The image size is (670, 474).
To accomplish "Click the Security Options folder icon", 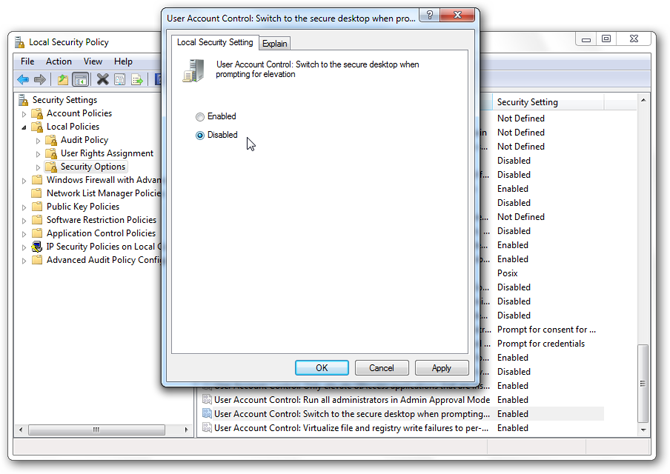I will pos(51,166).
